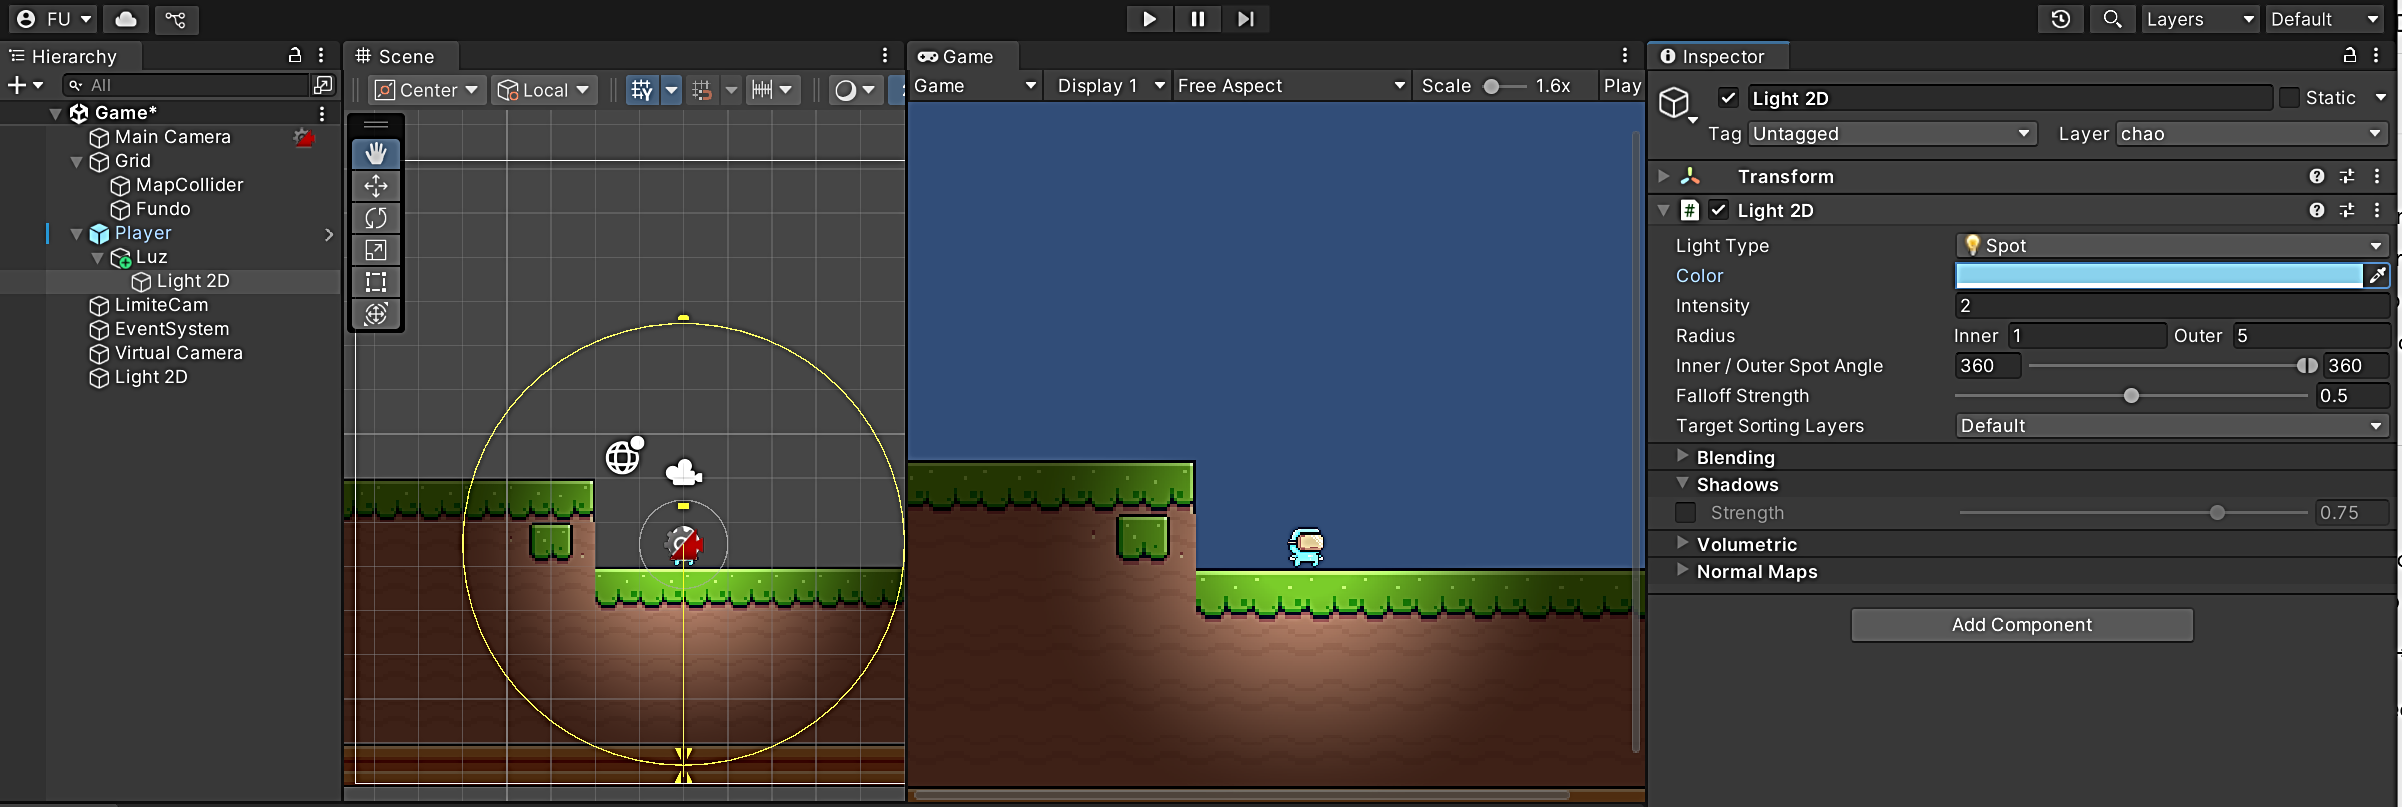The height and width of the screenshot is (807, 2402).
Task: Open the cloud services icon
Action: 126,19
